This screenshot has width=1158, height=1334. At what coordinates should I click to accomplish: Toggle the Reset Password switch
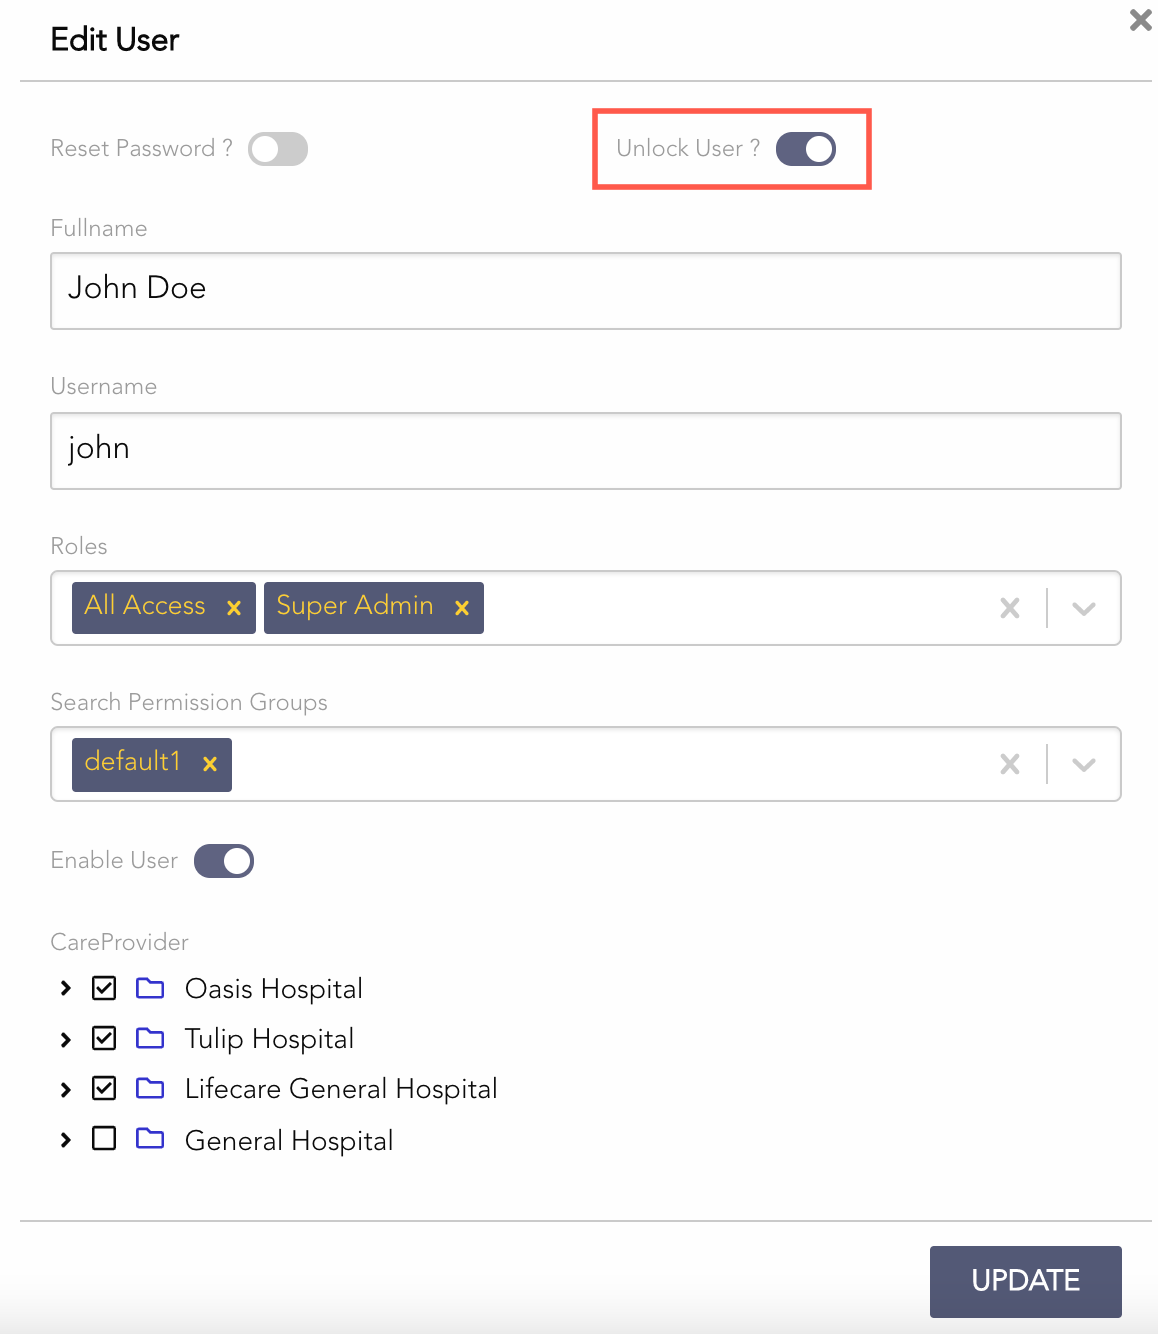[278, 149]
